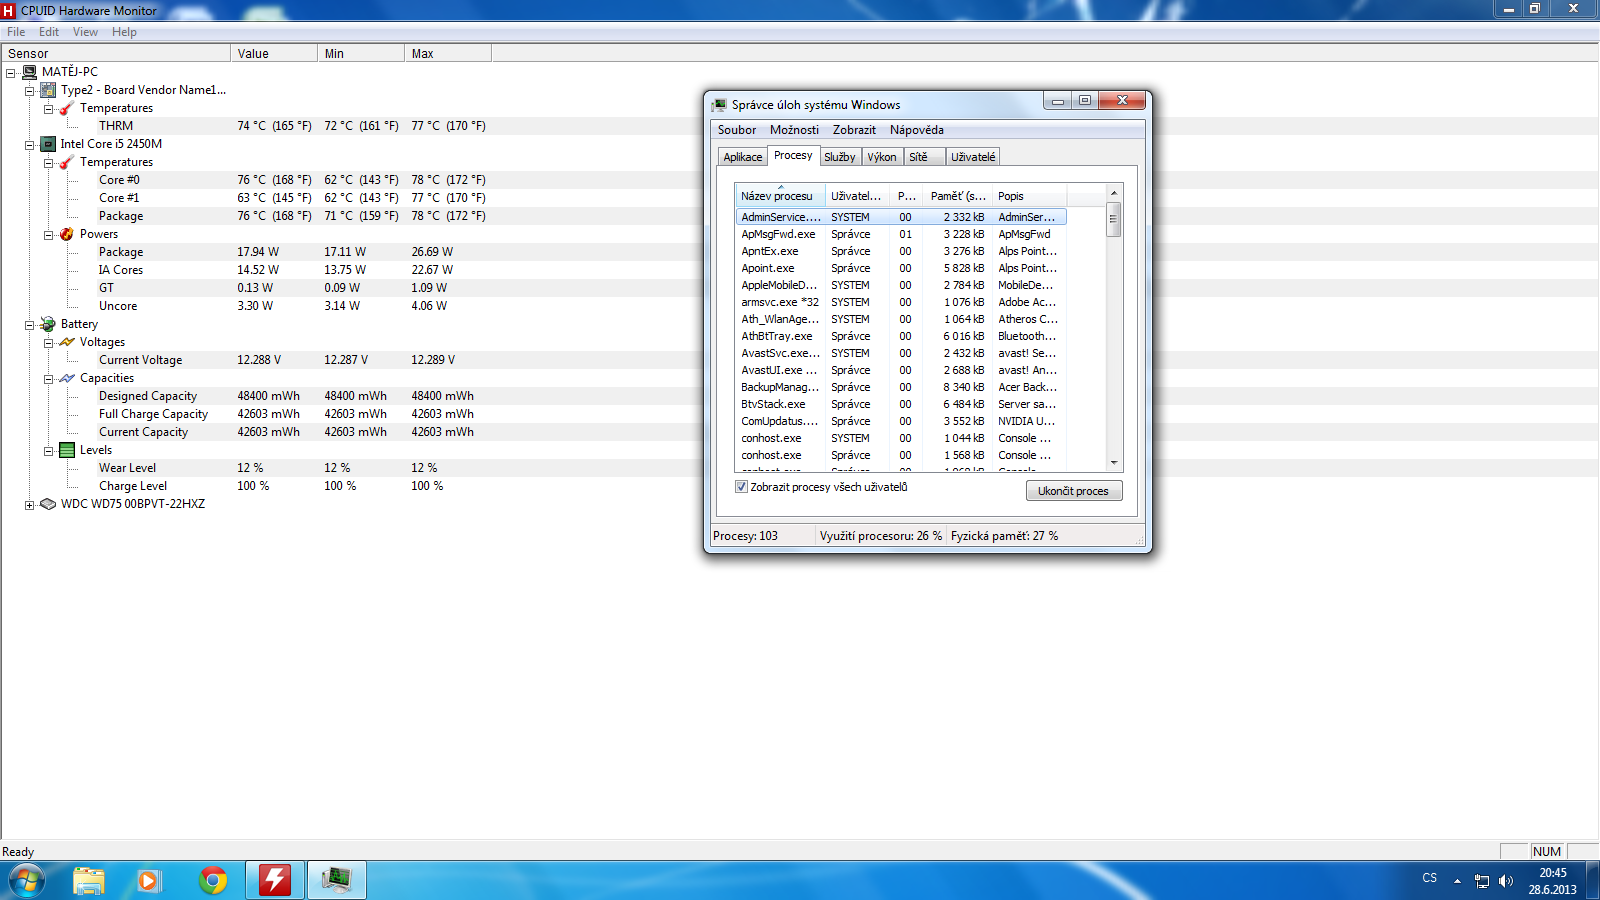The height and width of the screenshot is (900, 1600).
Task: Click the MATĚJ-PC computer icon
Action: point(30,72)
